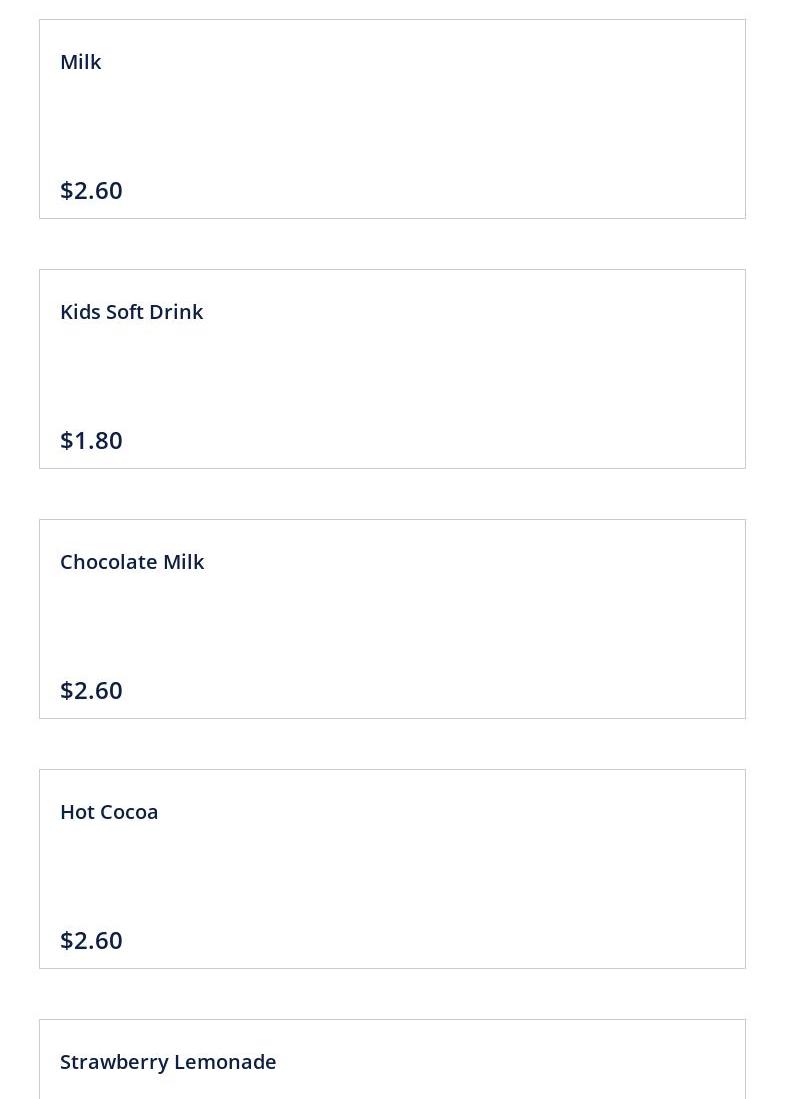The image size is (785, 1099).
Task: Click right side of the Milk card
Action: [x=631, y=119]
